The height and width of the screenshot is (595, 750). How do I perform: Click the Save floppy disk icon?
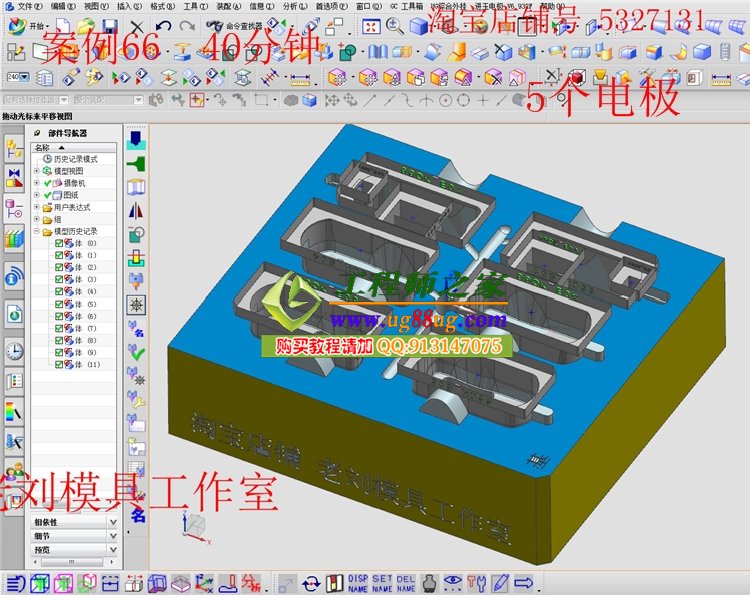click(x=109, y=26)
